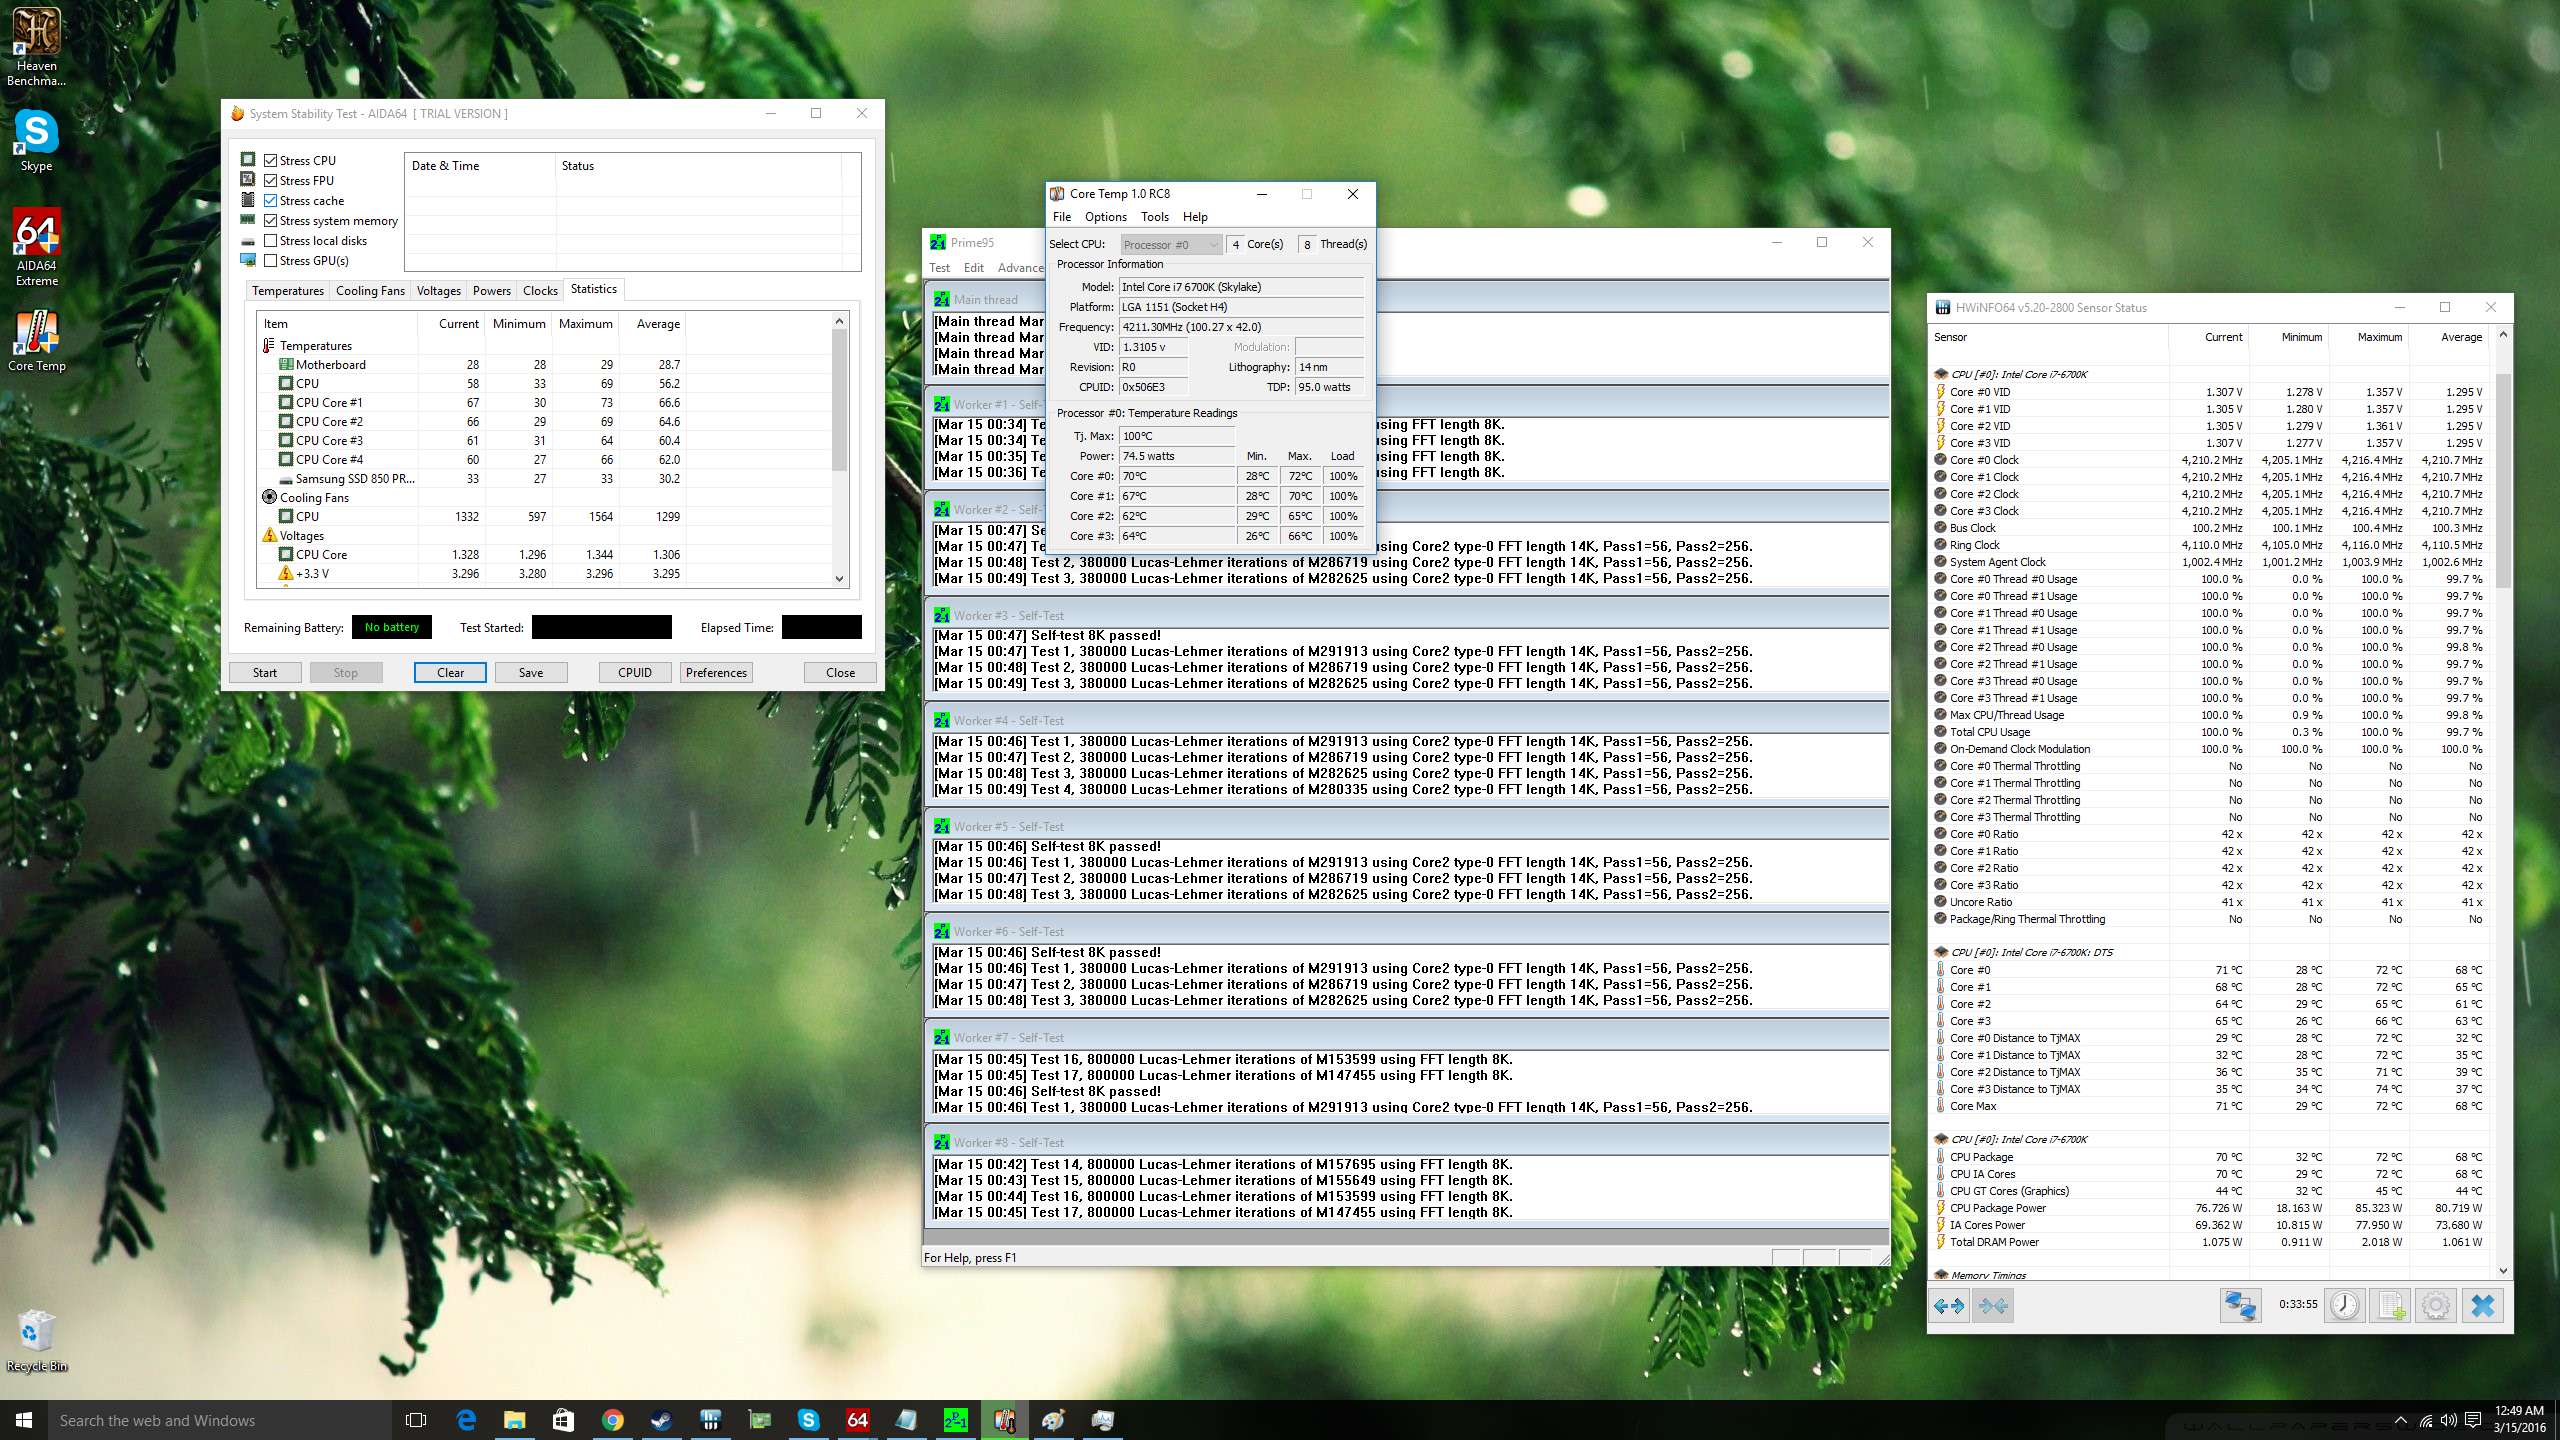Click Save button in AIDA64

531,672
